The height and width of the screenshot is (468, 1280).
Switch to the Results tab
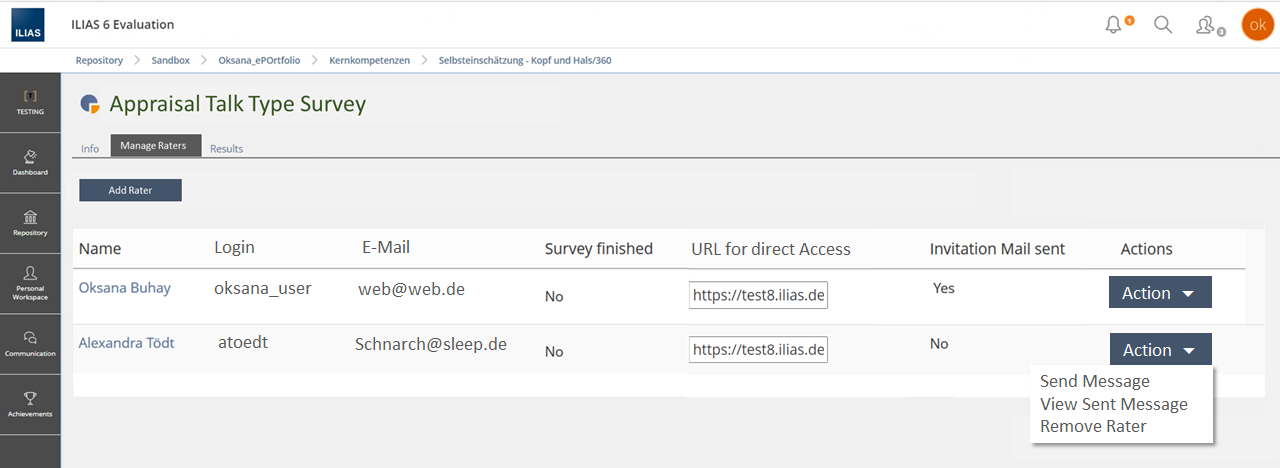point(226,149)
